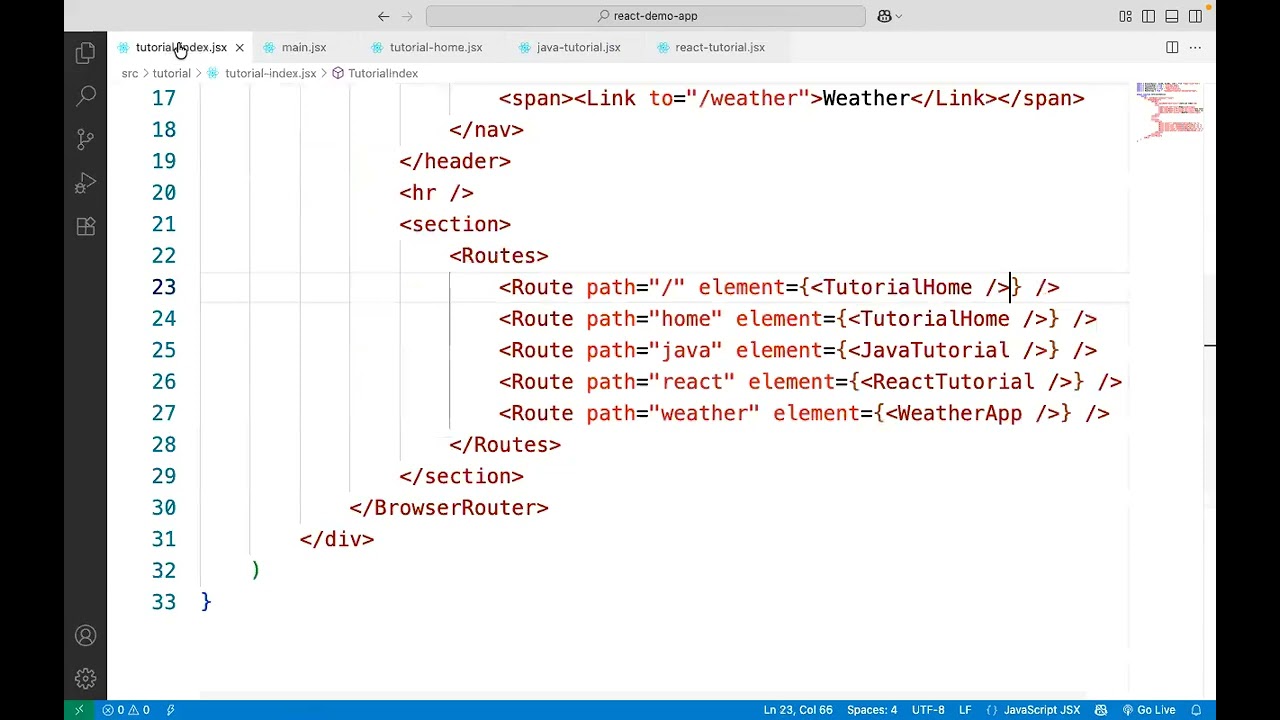Click the <section> opening tag on line 21
The image size is (1280, 720).
click(455, 224)
